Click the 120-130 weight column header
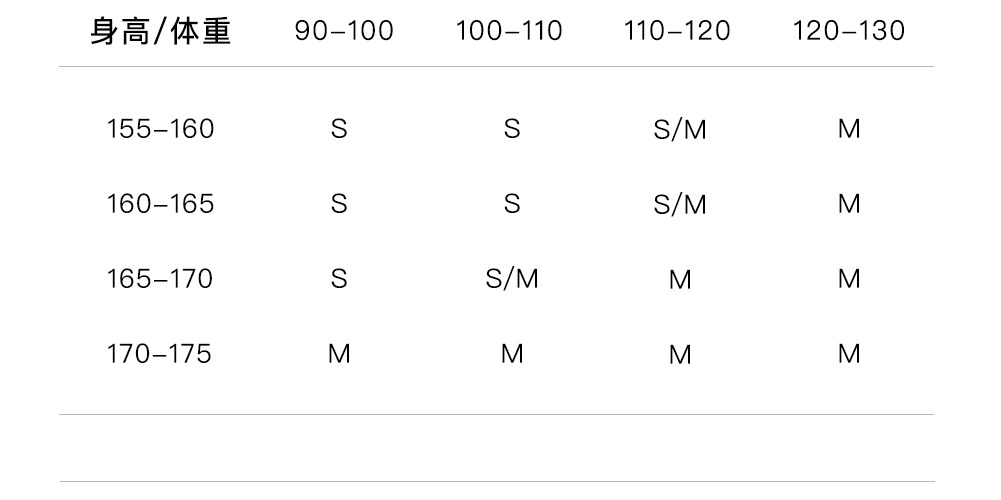Screen dimensions: 1001x500 [849, 32]
